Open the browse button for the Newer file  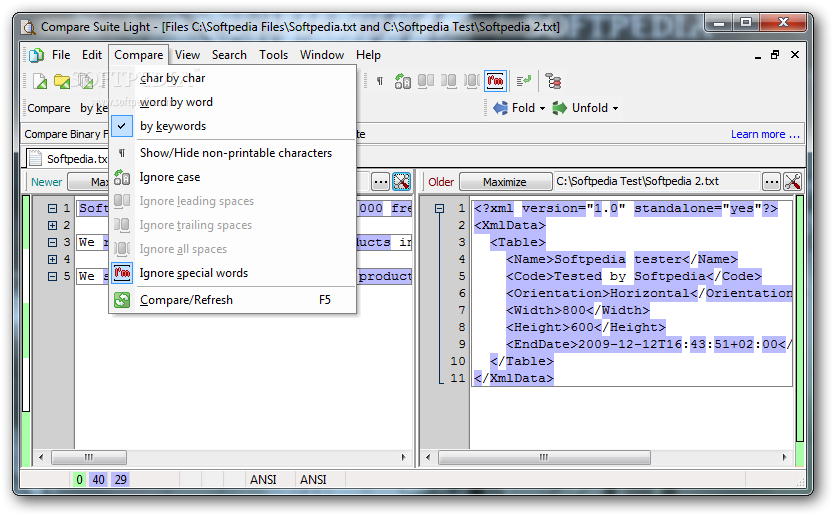tap(380, 182)
